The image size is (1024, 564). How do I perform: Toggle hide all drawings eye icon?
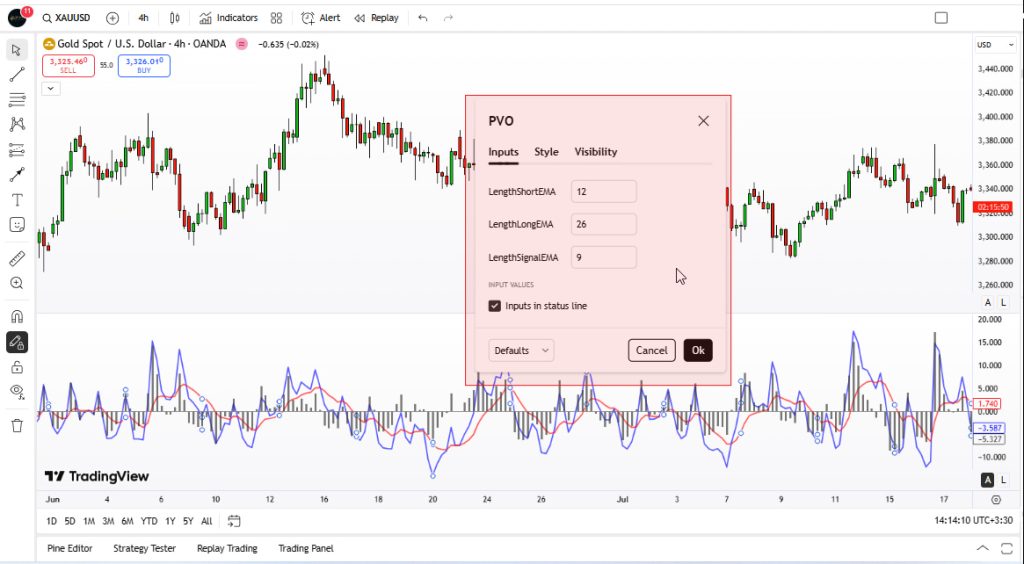[17, 392]
